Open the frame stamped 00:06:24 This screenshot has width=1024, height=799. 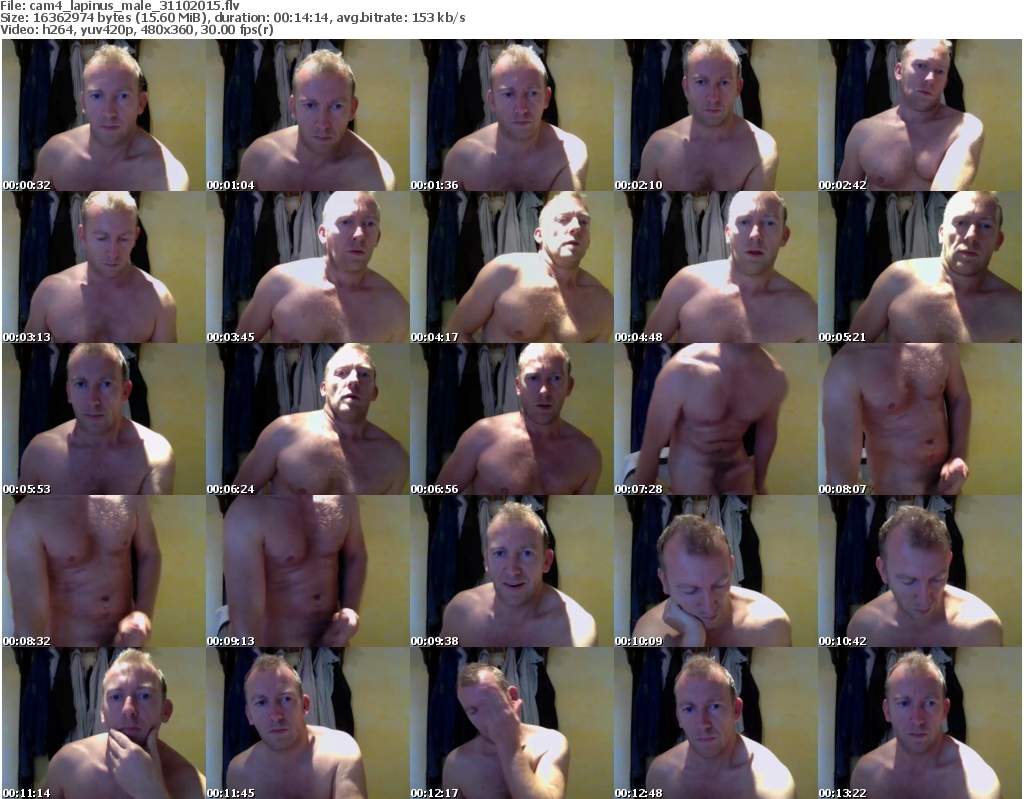(308, 419)
